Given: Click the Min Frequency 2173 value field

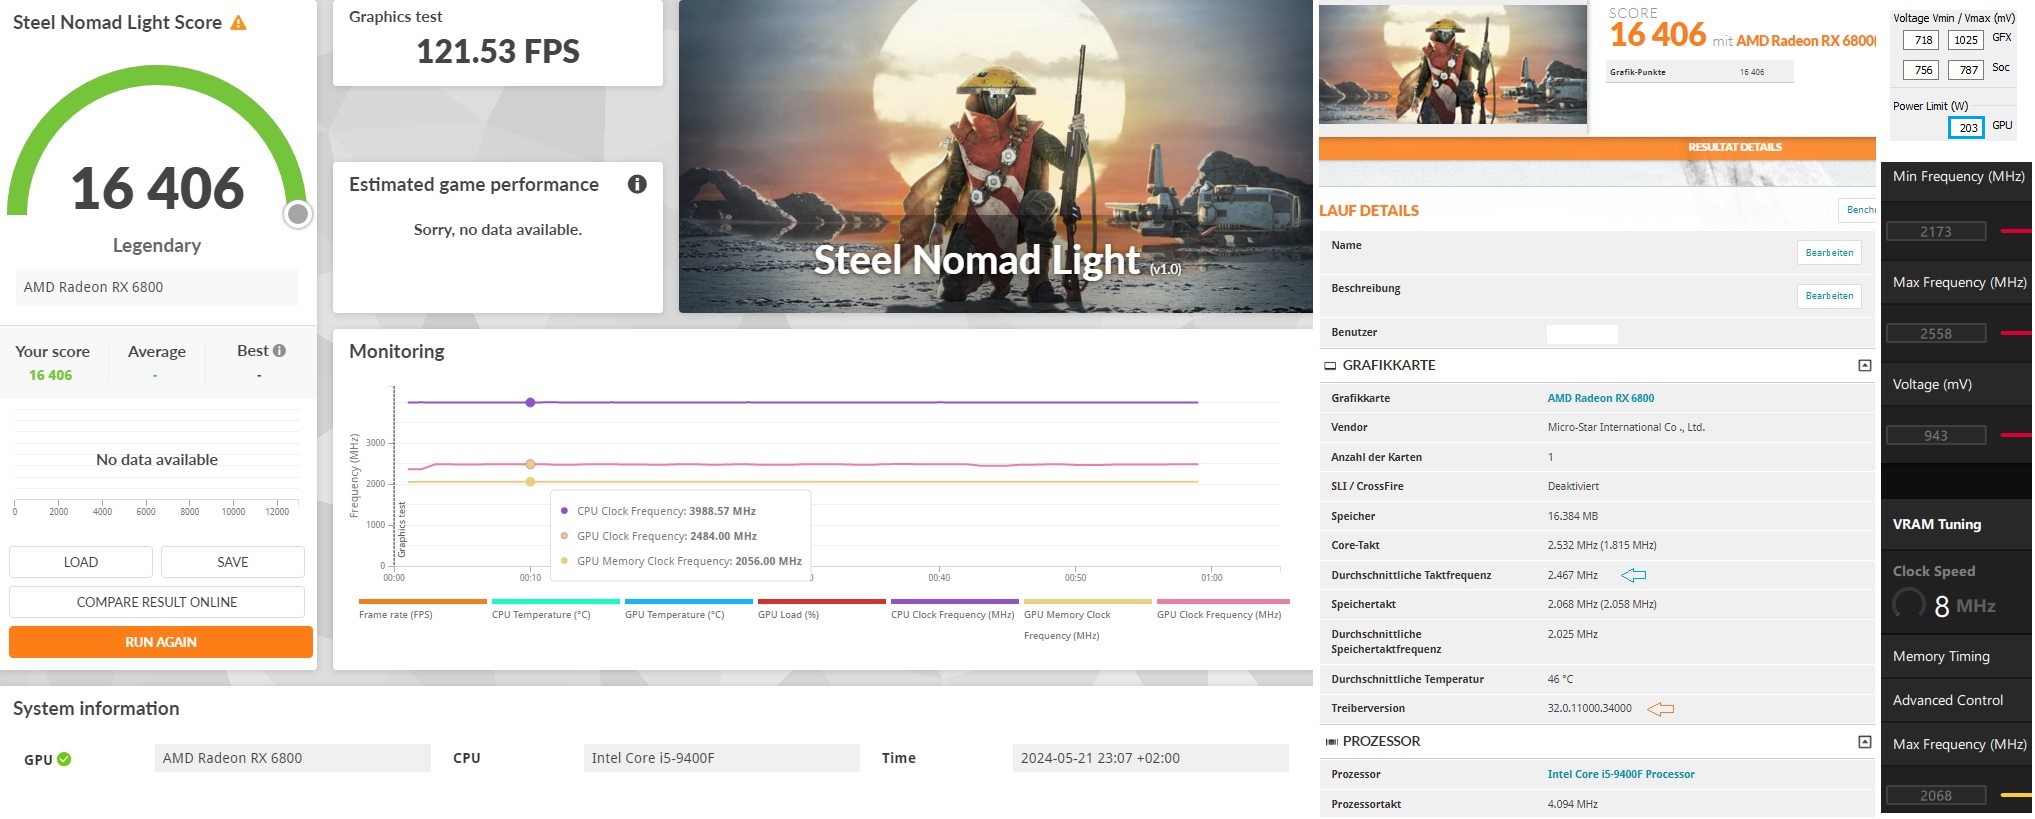Looking at the screenshot, I should coord(1936,231).
